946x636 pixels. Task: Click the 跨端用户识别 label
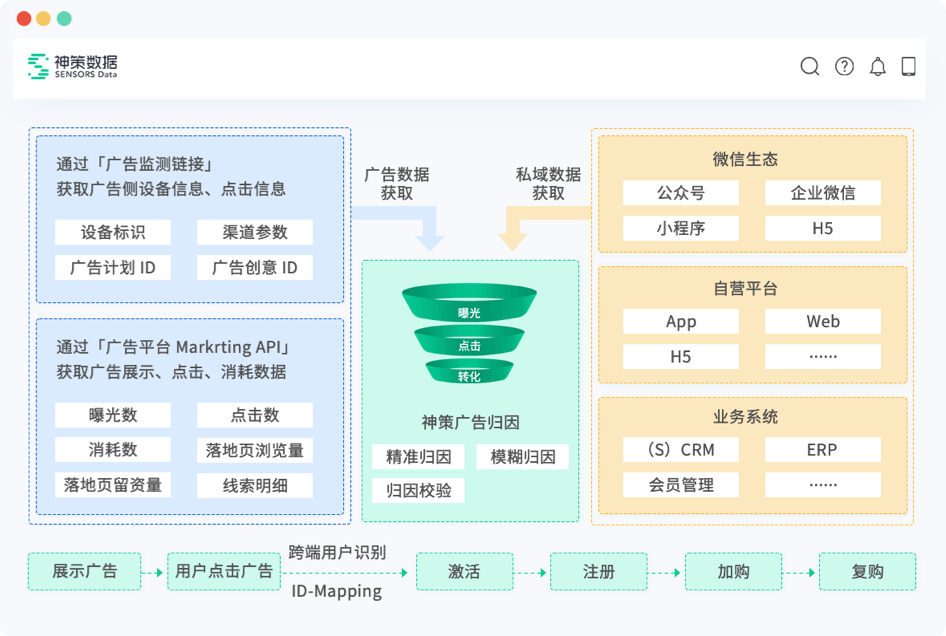pyautogui.click(x=337, y=552)
